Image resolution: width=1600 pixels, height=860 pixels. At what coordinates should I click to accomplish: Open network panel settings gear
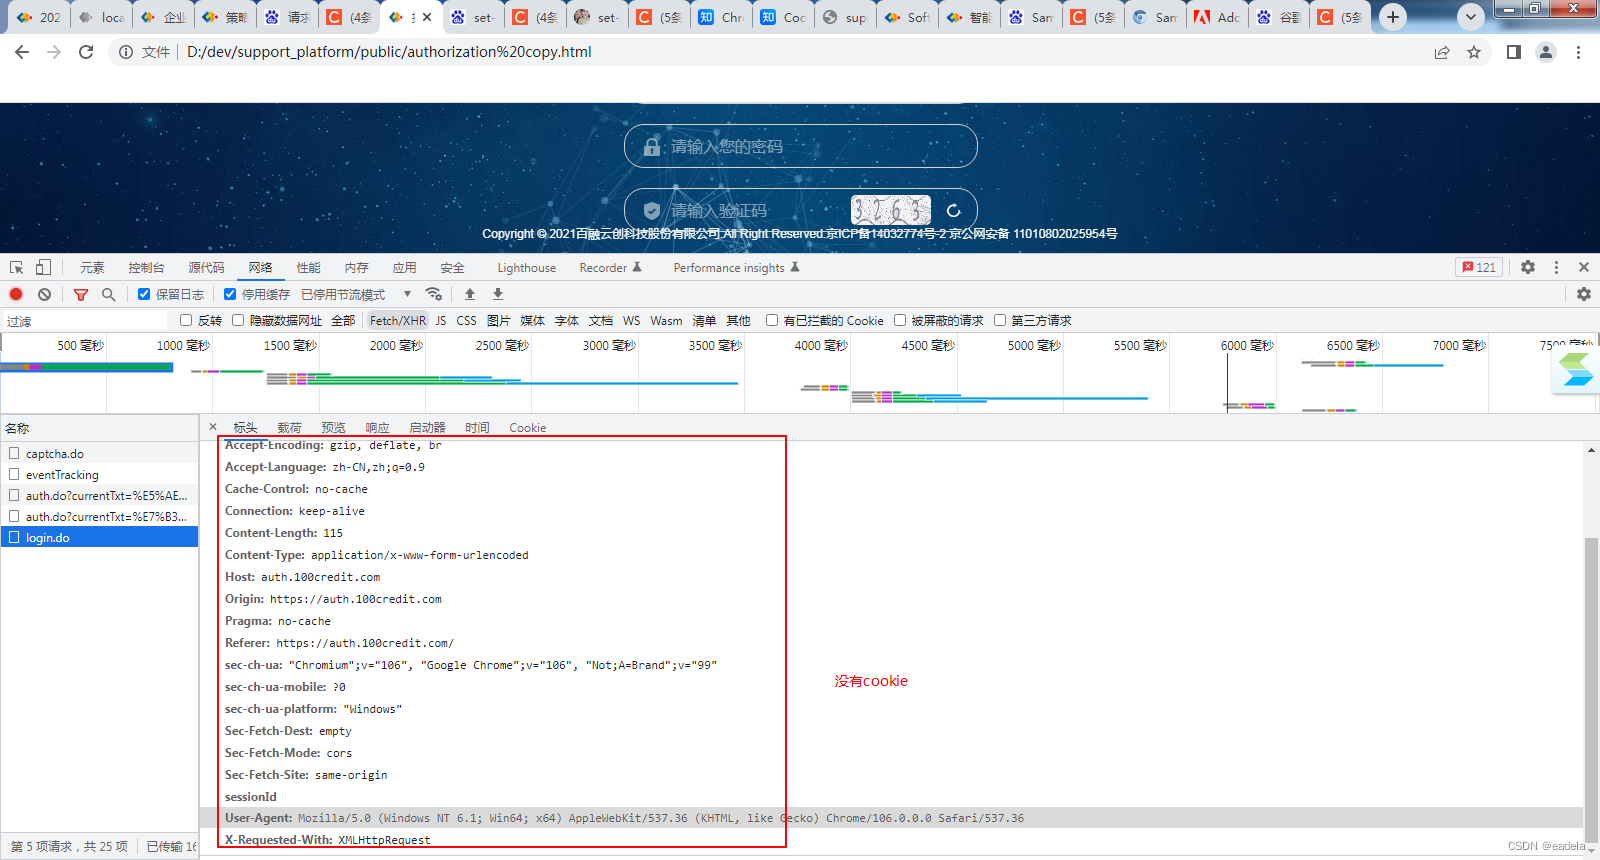1584,294
